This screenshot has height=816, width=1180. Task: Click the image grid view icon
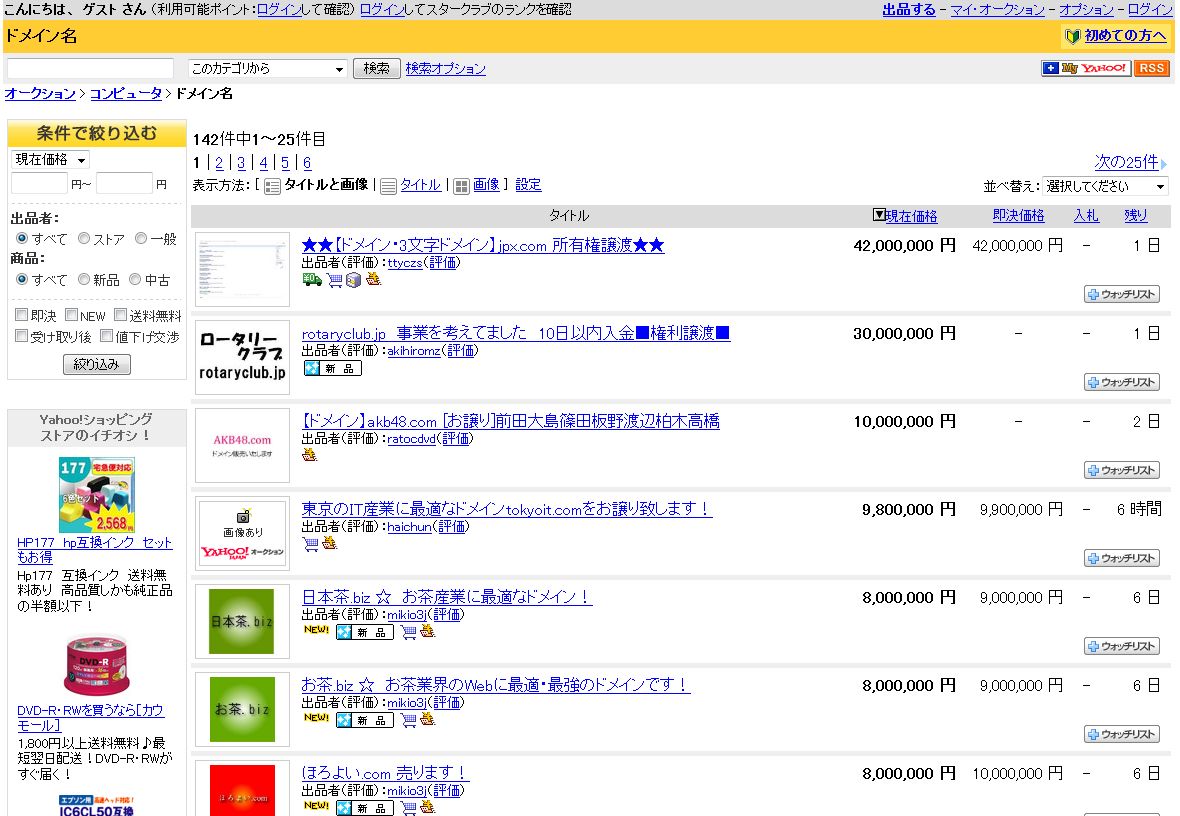click(461, 186)
